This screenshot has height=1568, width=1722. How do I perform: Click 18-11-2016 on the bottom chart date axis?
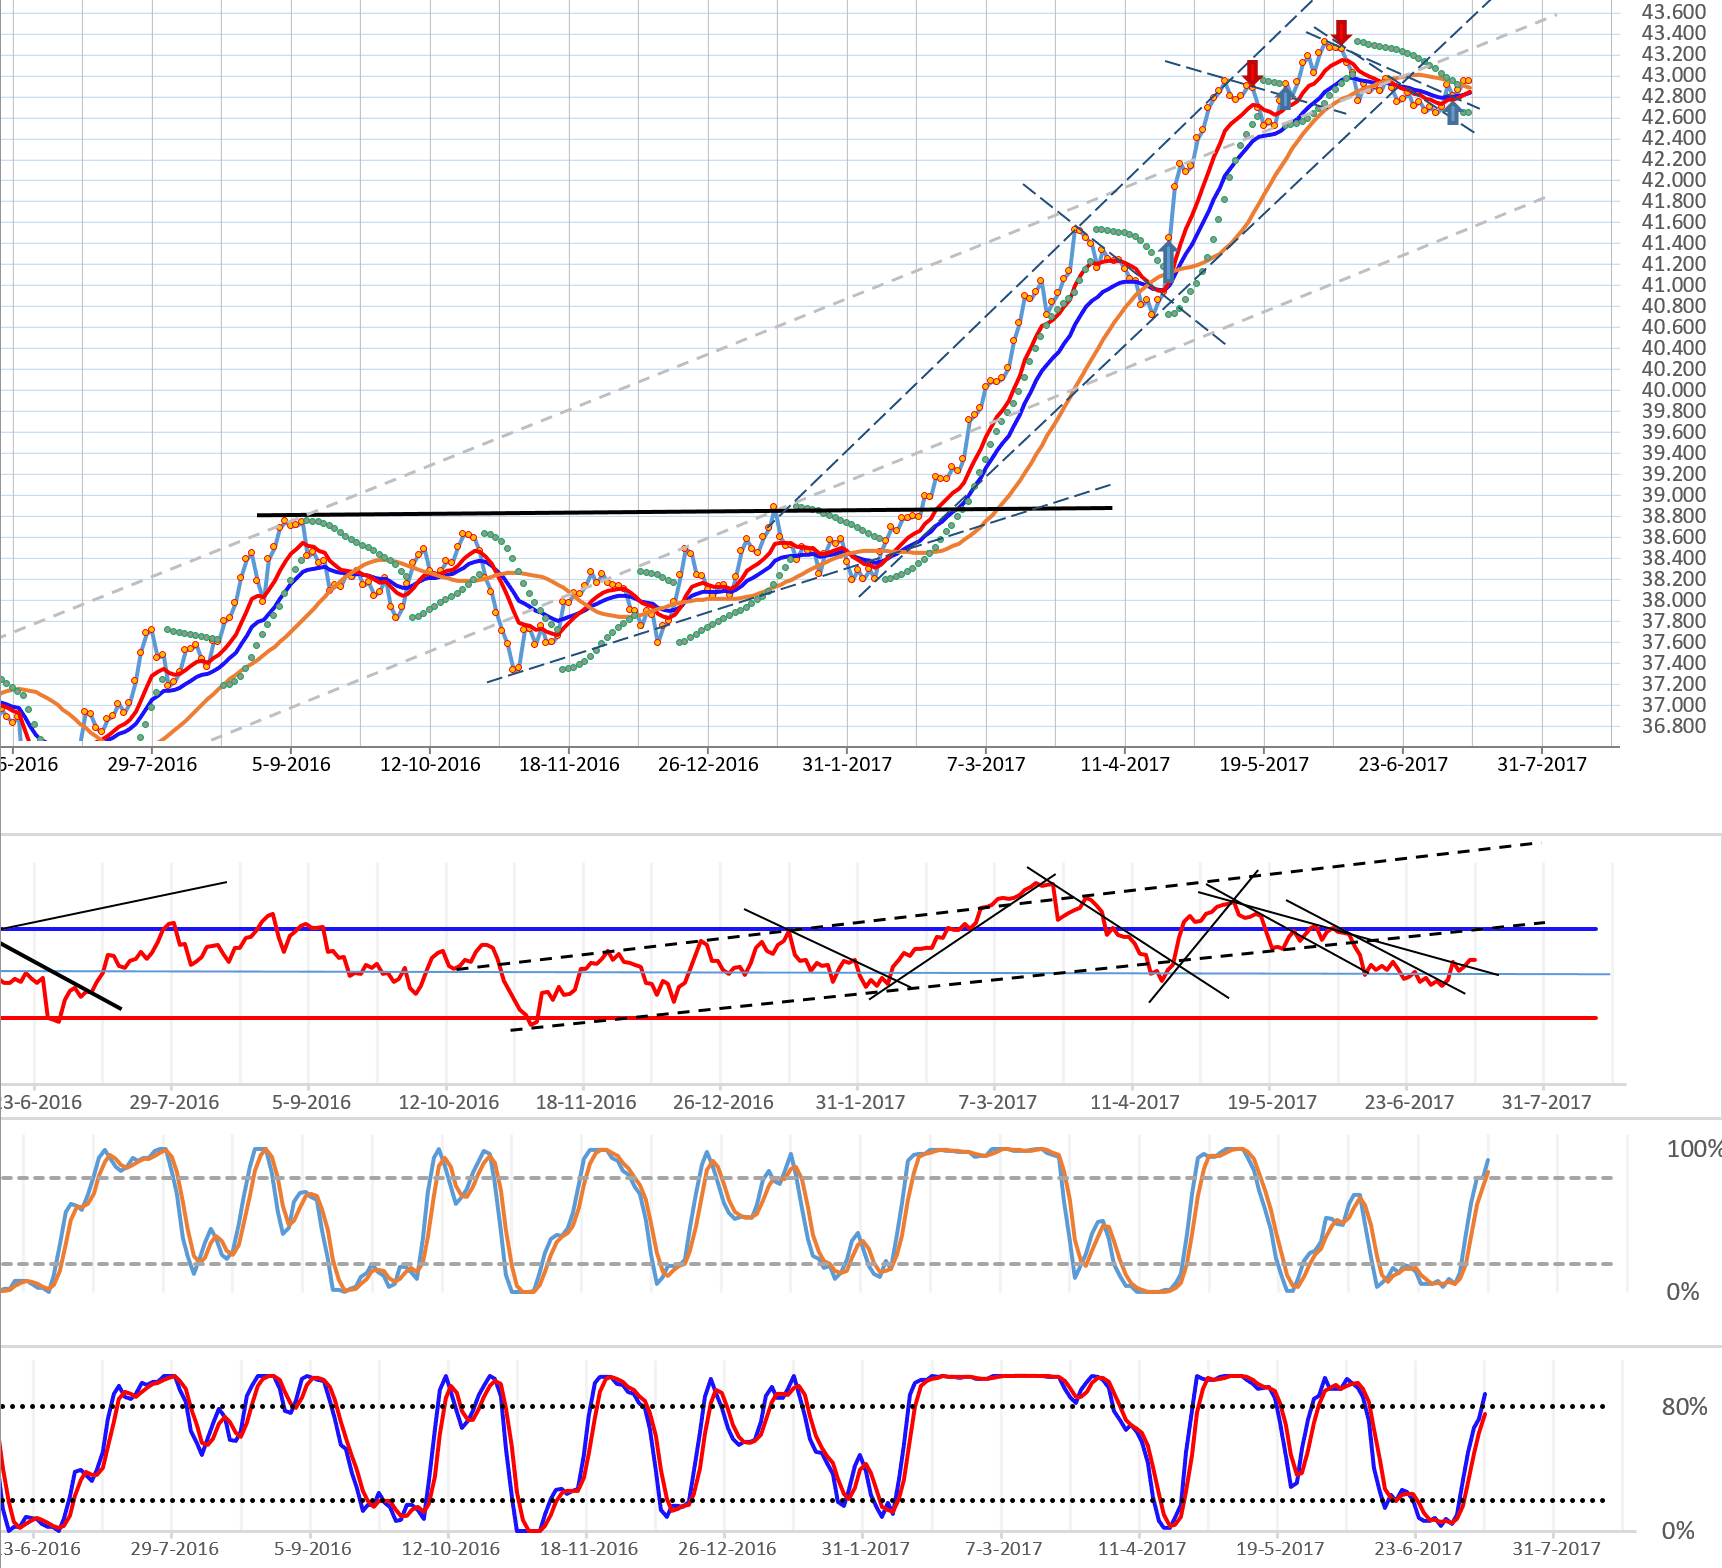coord(589,1549)
